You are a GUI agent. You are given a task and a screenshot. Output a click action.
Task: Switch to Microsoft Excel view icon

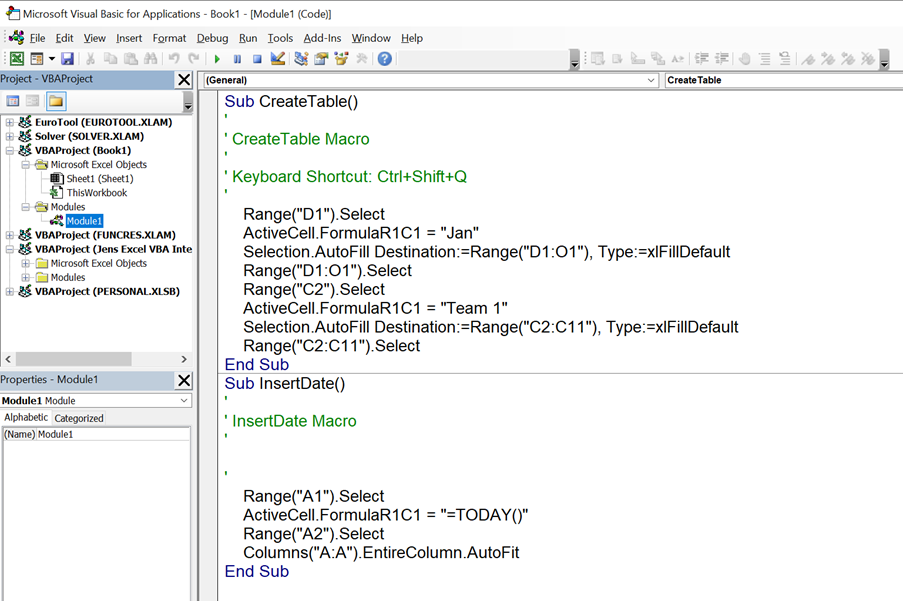[17, 58]
